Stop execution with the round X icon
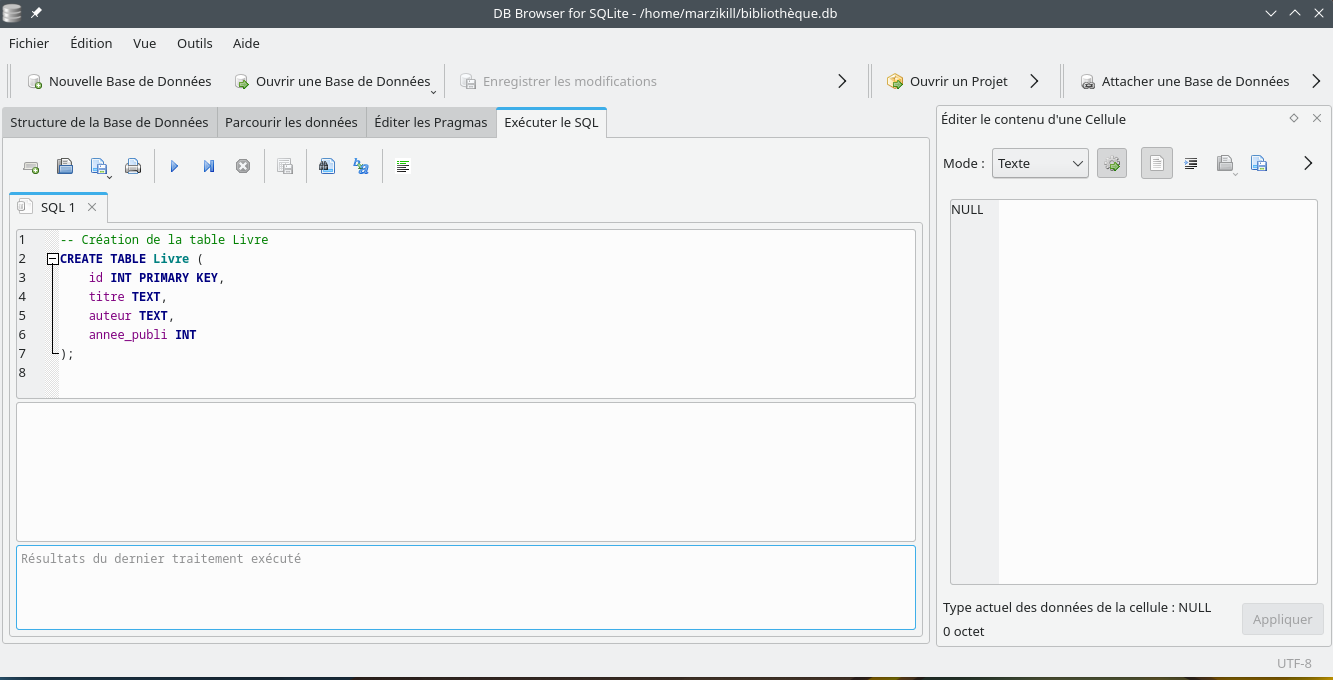This screenshot has width=1333, height=680. (243, 167)
